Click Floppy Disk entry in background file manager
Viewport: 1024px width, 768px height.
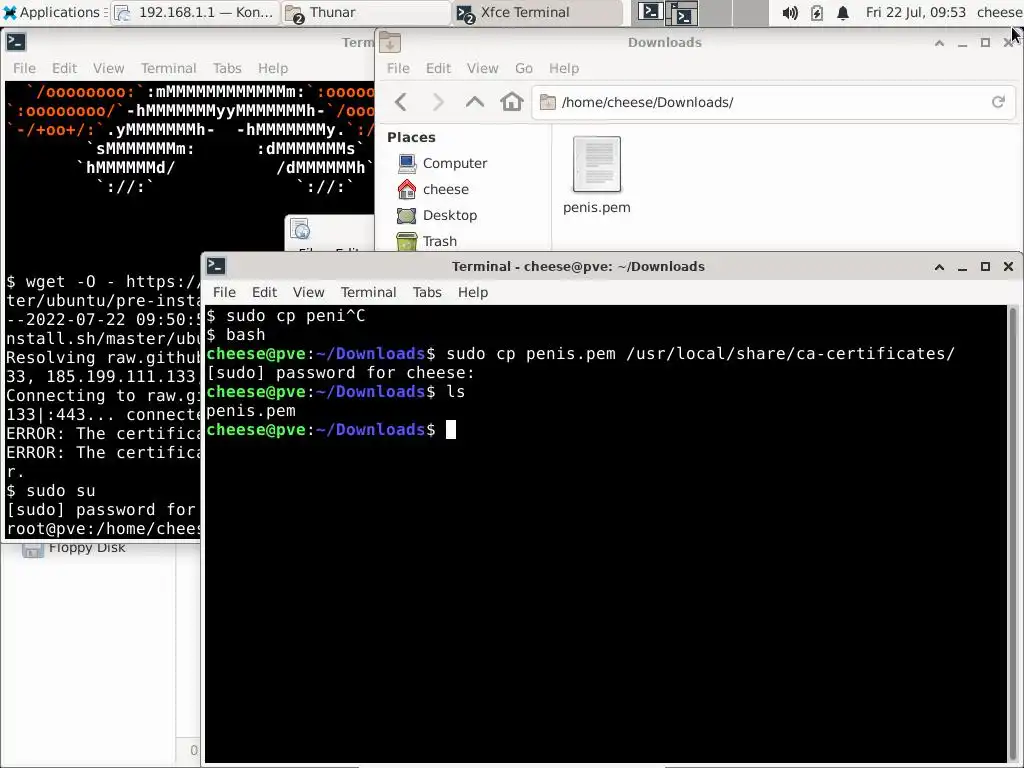pos(74,548)
